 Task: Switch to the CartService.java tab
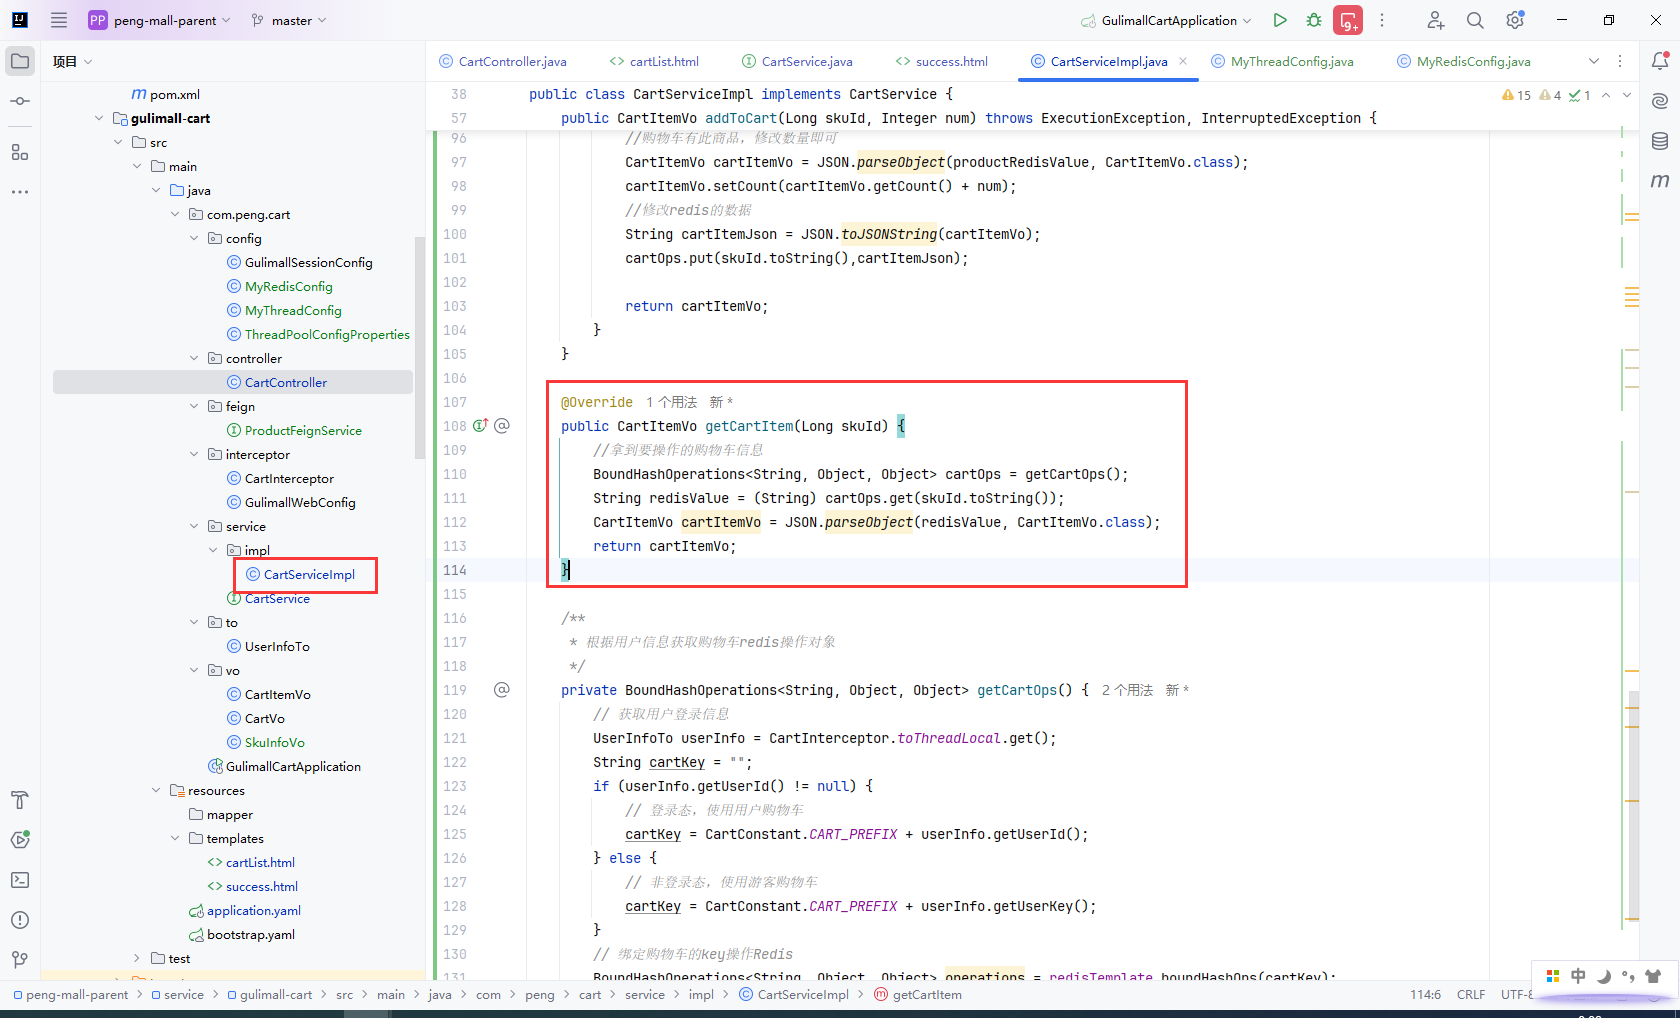click(x=798, y=61)
